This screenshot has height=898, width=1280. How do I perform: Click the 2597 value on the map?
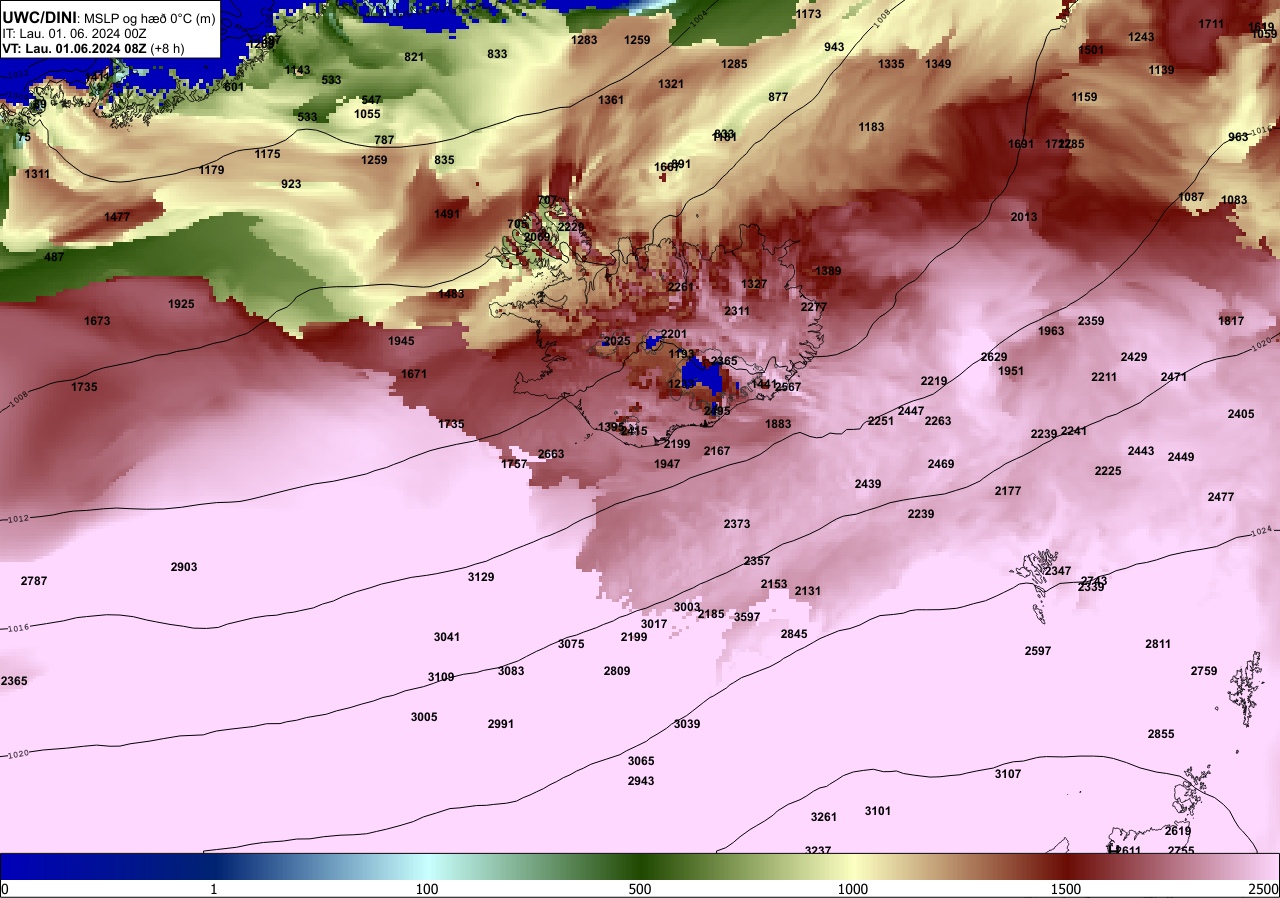click(1038, 651)
